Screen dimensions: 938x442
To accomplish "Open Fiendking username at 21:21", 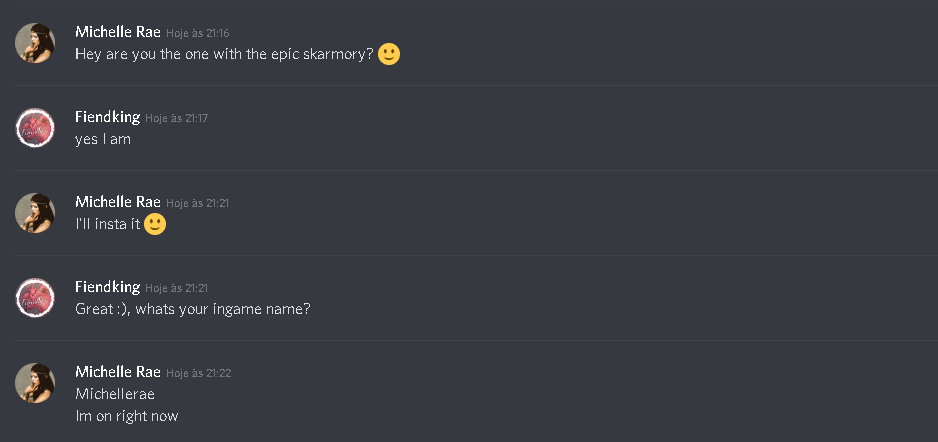I will 108,286.
